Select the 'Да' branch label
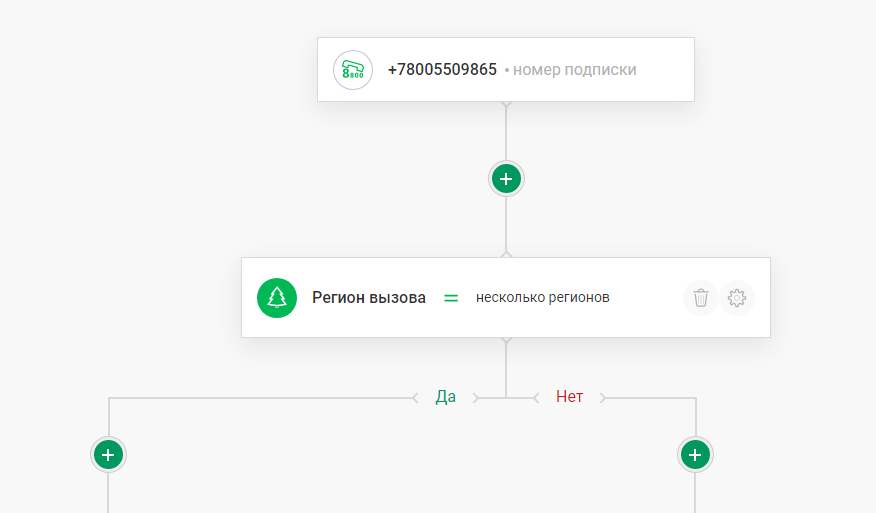 pyautogui.click(x=446, y=397)
